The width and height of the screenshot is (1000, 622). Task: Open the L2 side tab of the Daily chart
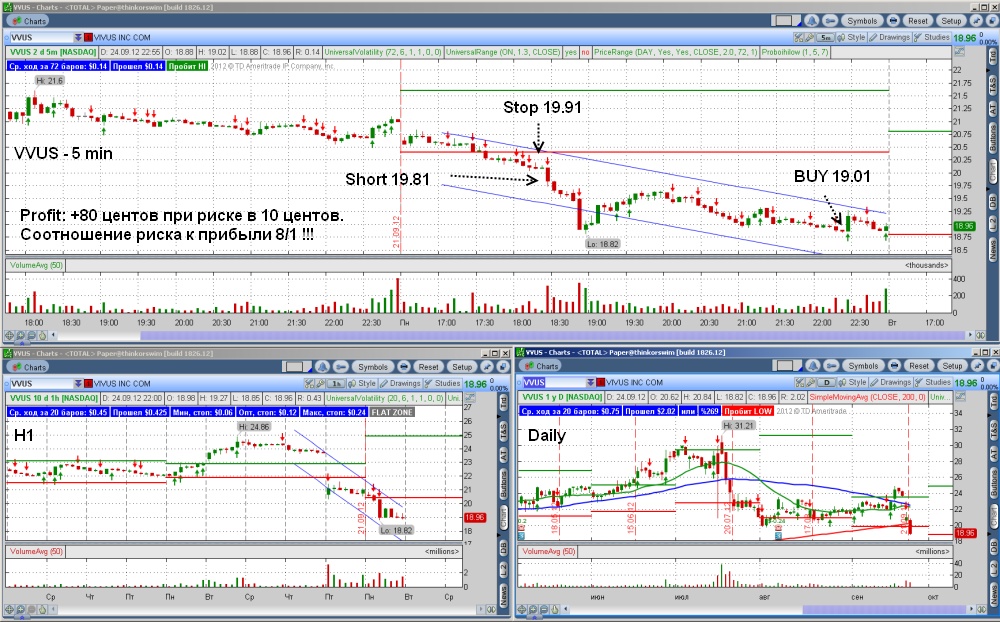994,570
